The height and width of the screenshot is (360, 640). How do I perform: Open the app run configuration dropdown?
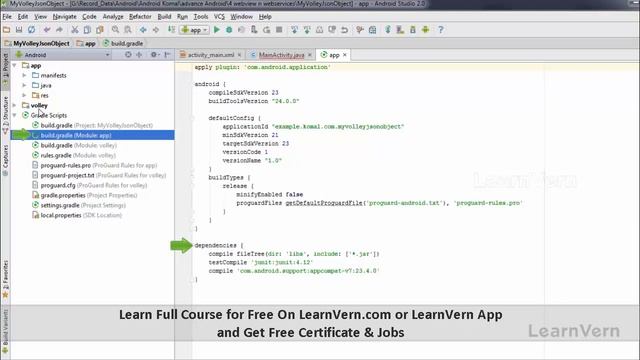pos(195,30)
